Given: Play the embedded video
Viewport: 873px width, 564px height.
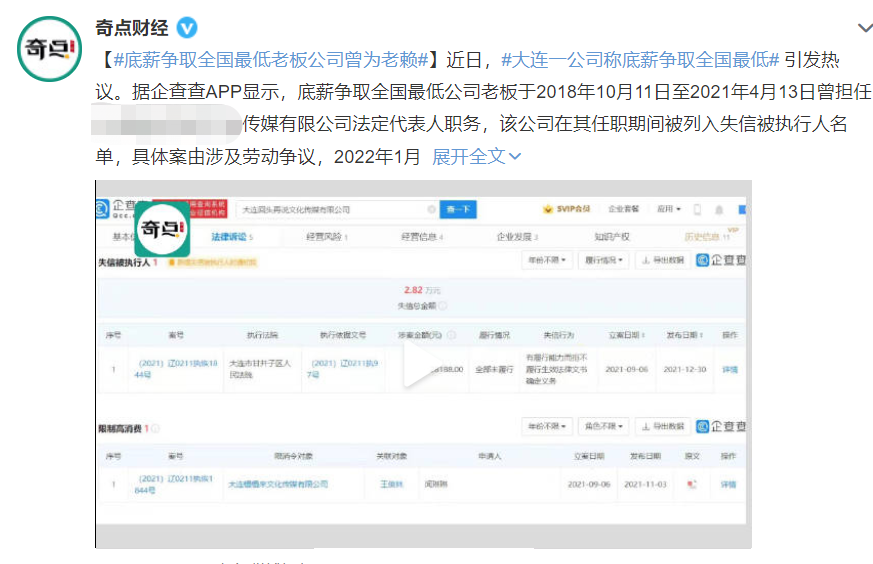Looking at the screenshot, I should [x=423, y=364].
